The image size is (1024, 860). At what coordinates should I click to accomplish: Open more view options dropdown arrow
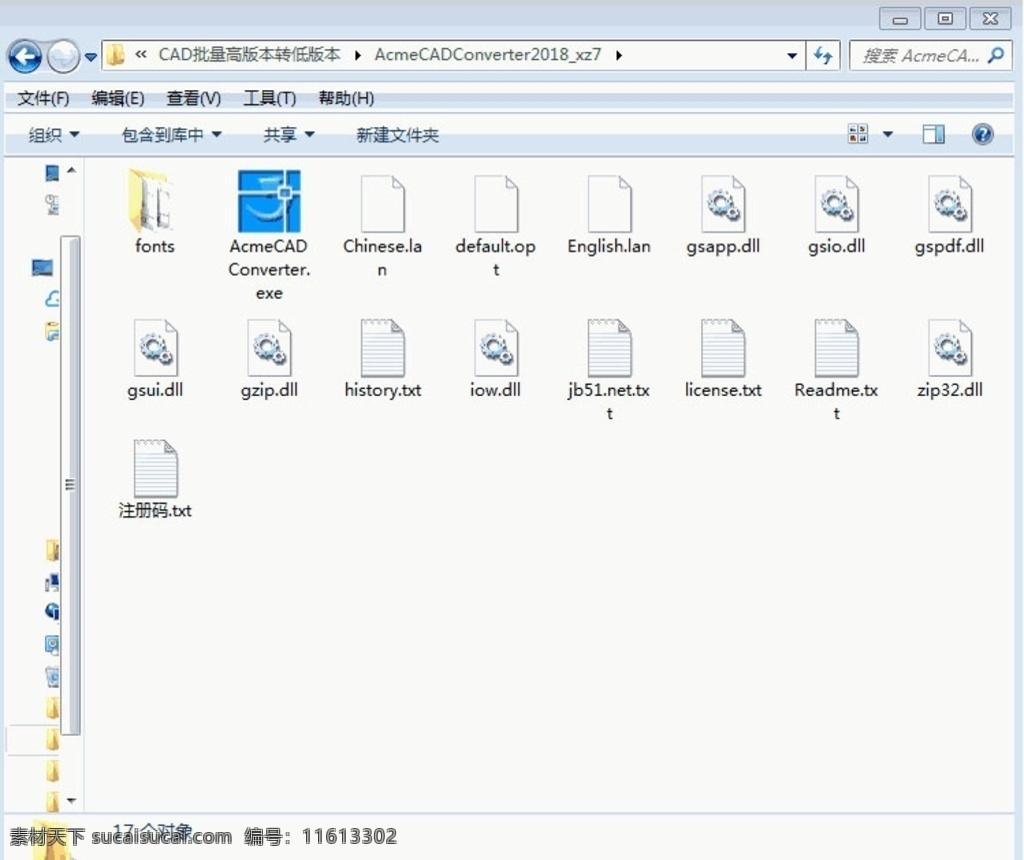point(888,135)
